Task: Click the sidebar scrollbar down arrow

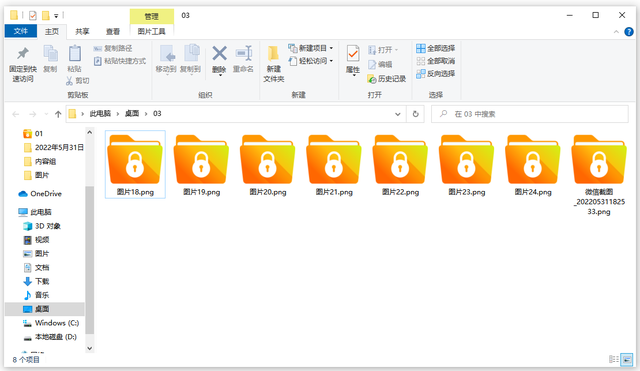Action: (90, 348)
